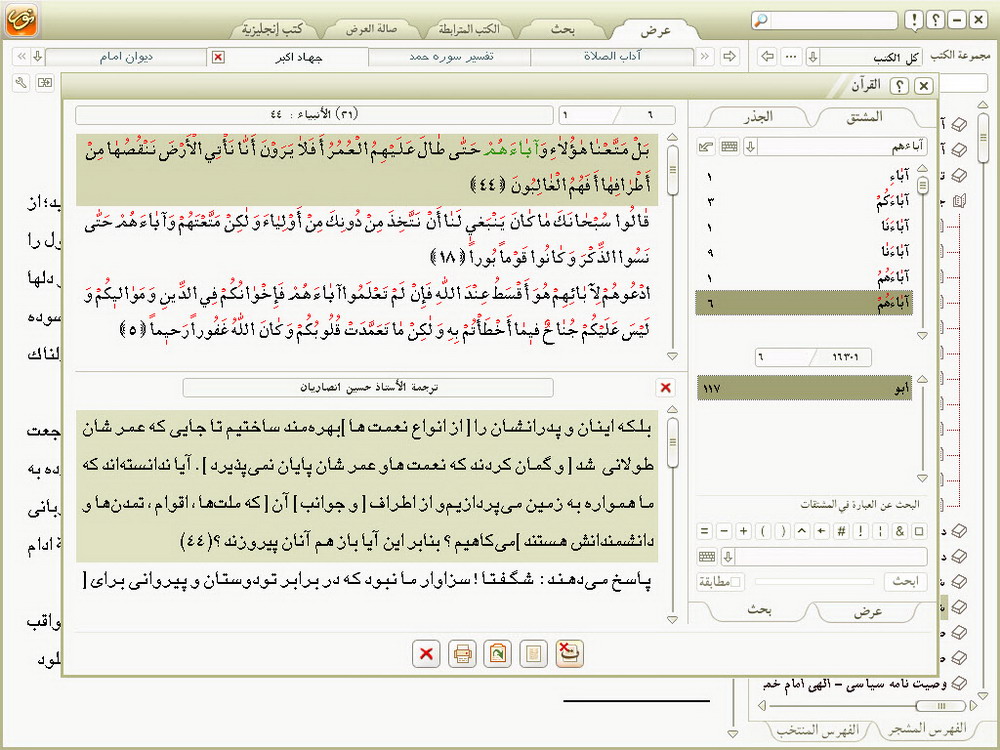The height and width of the screenshot is (750, 1000).
Task: Click the Noor application logo
Action: pos(20,19)
